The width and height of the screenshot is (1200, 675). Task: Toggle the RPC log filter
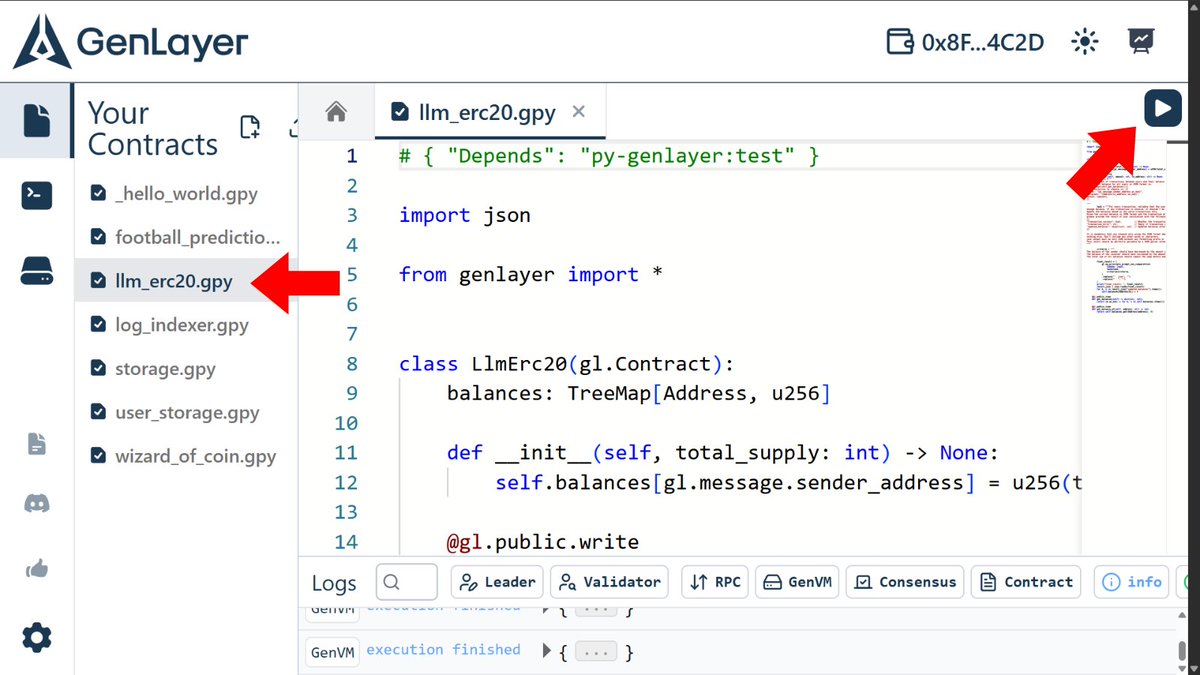pos(714,582)
